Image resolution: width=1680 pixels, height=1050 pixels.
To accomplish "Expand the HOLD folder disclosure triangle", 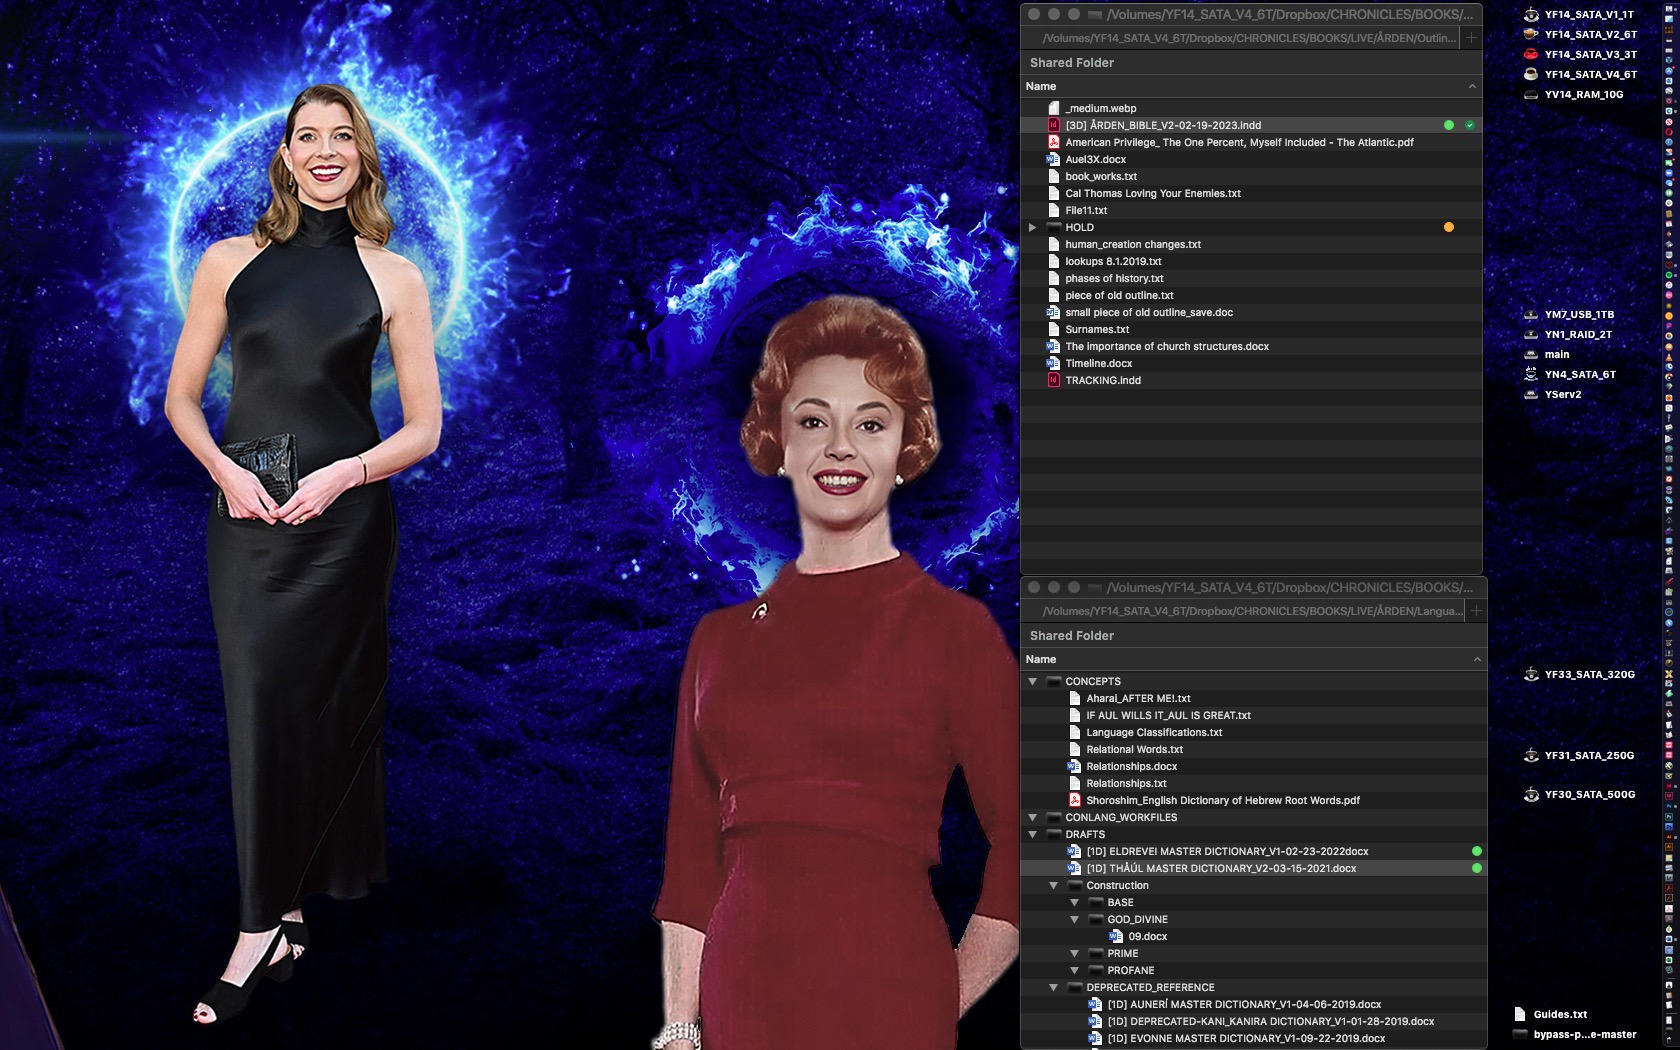I will (x=1032, y=227).
